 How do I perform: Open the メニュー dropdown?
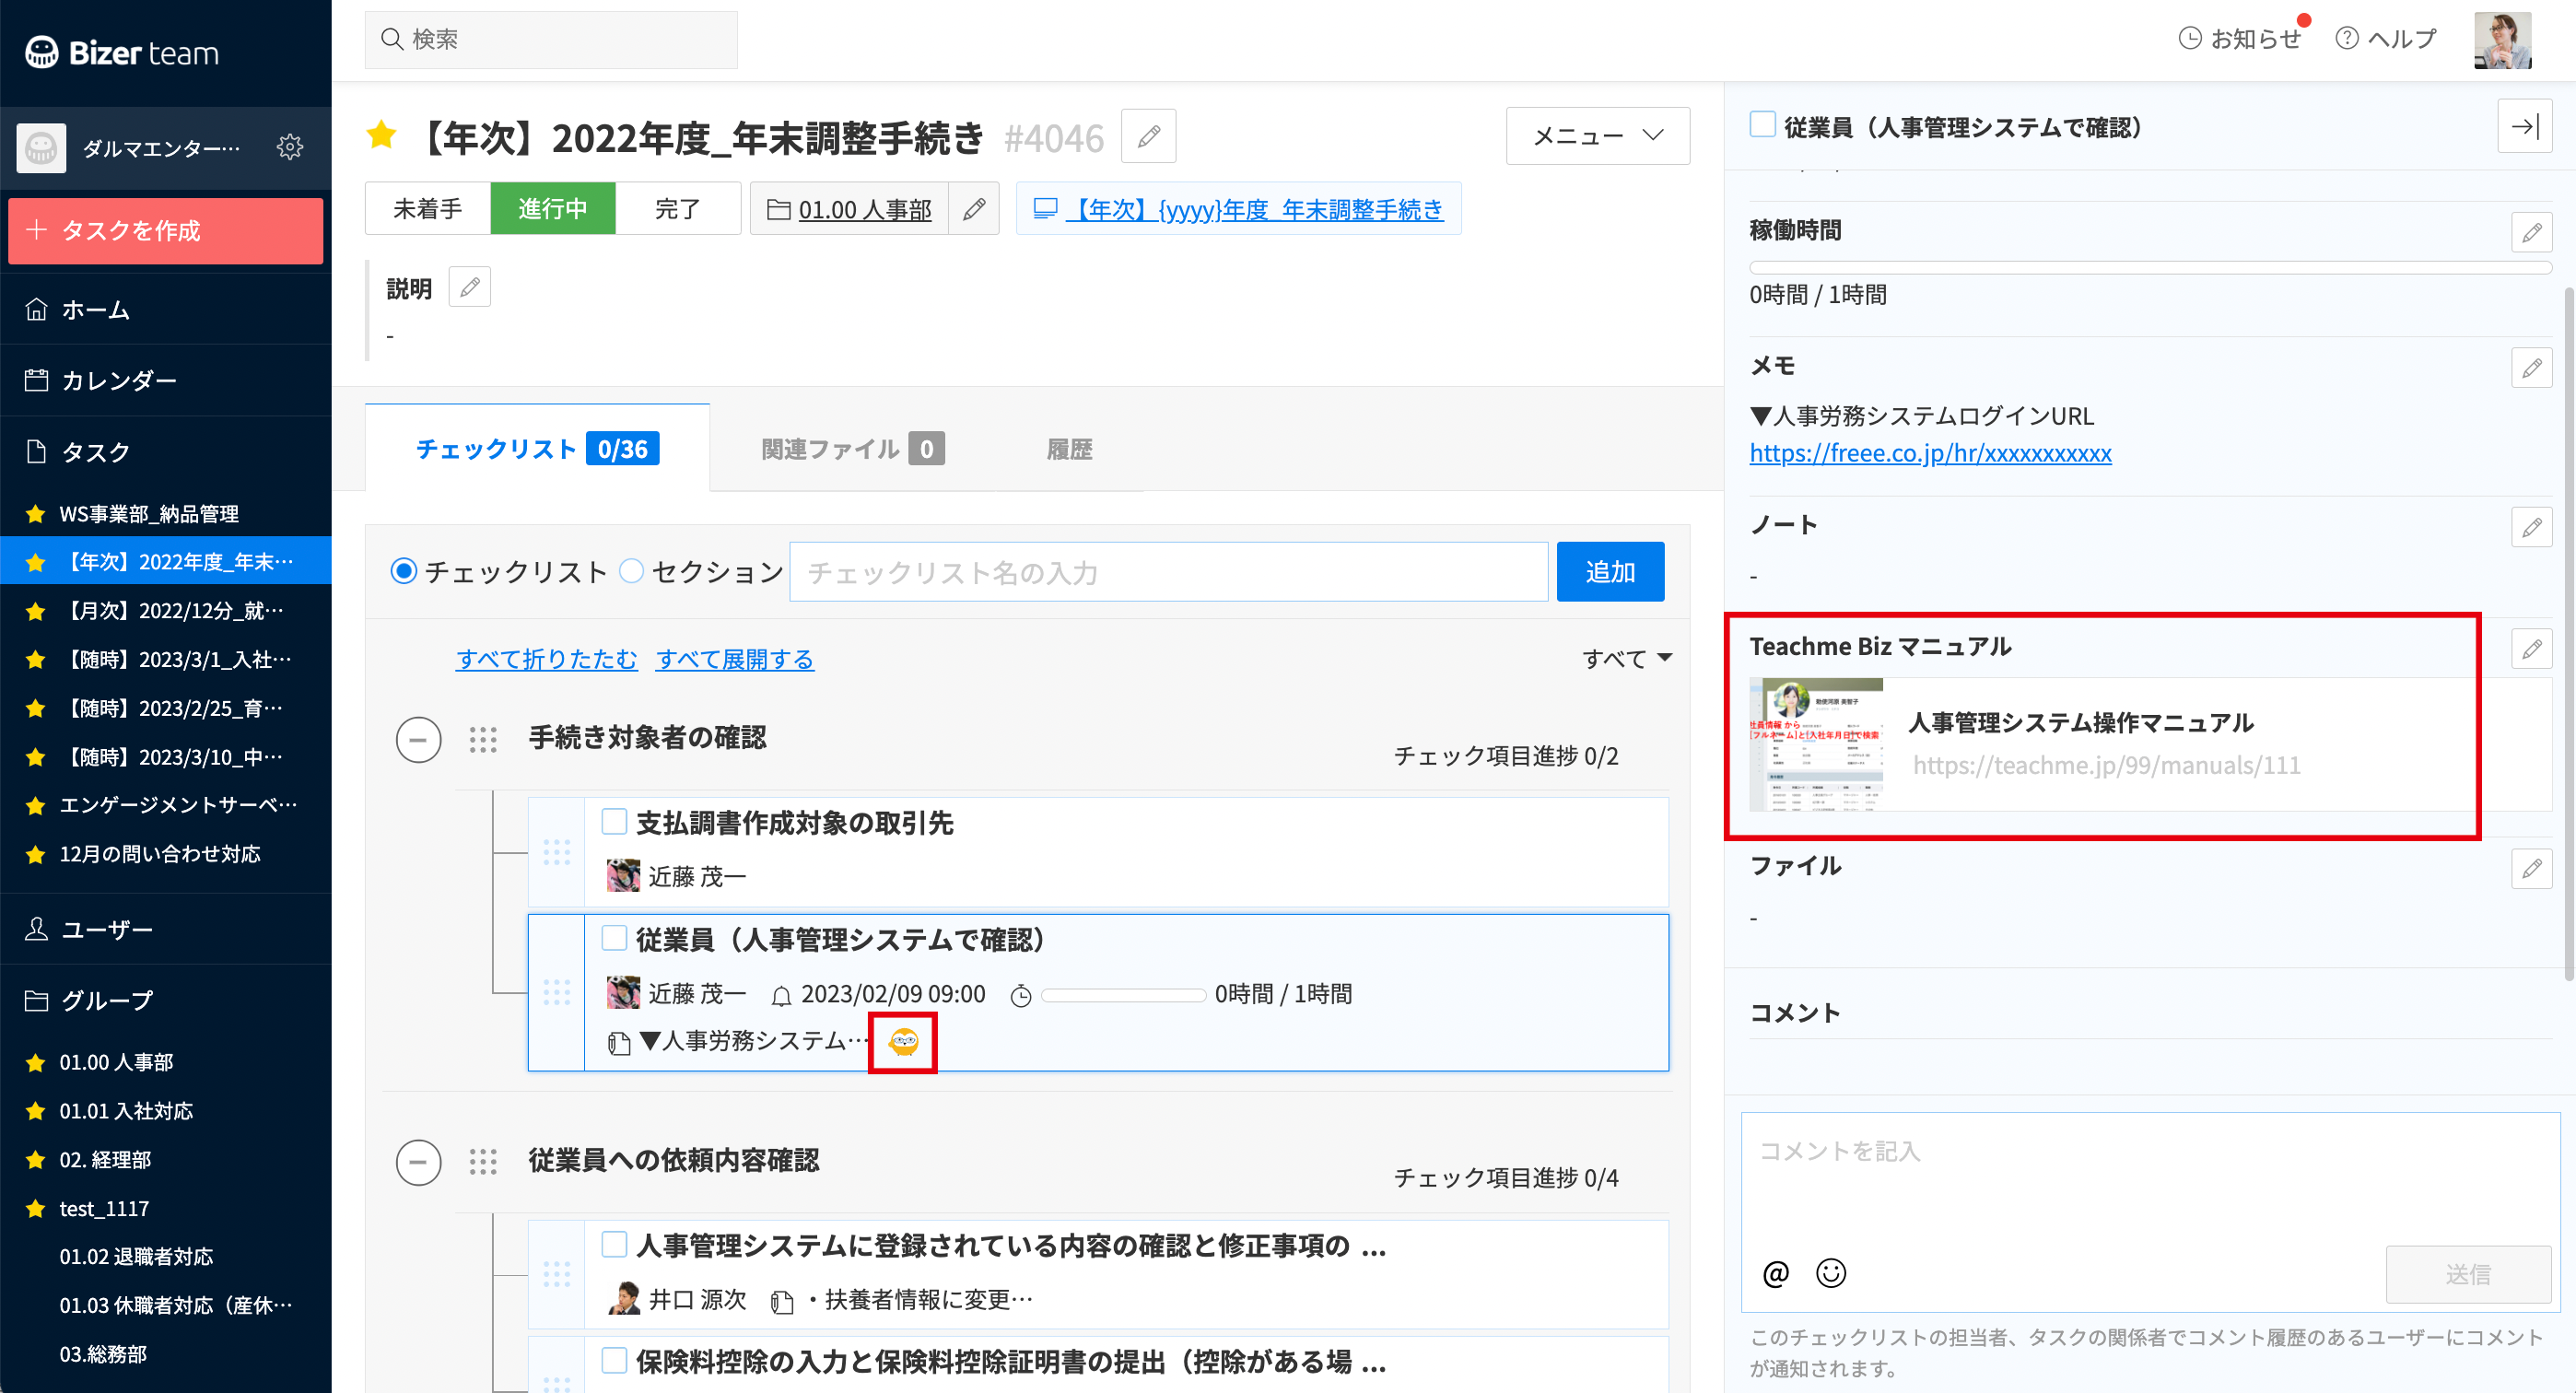[1596, 136]
